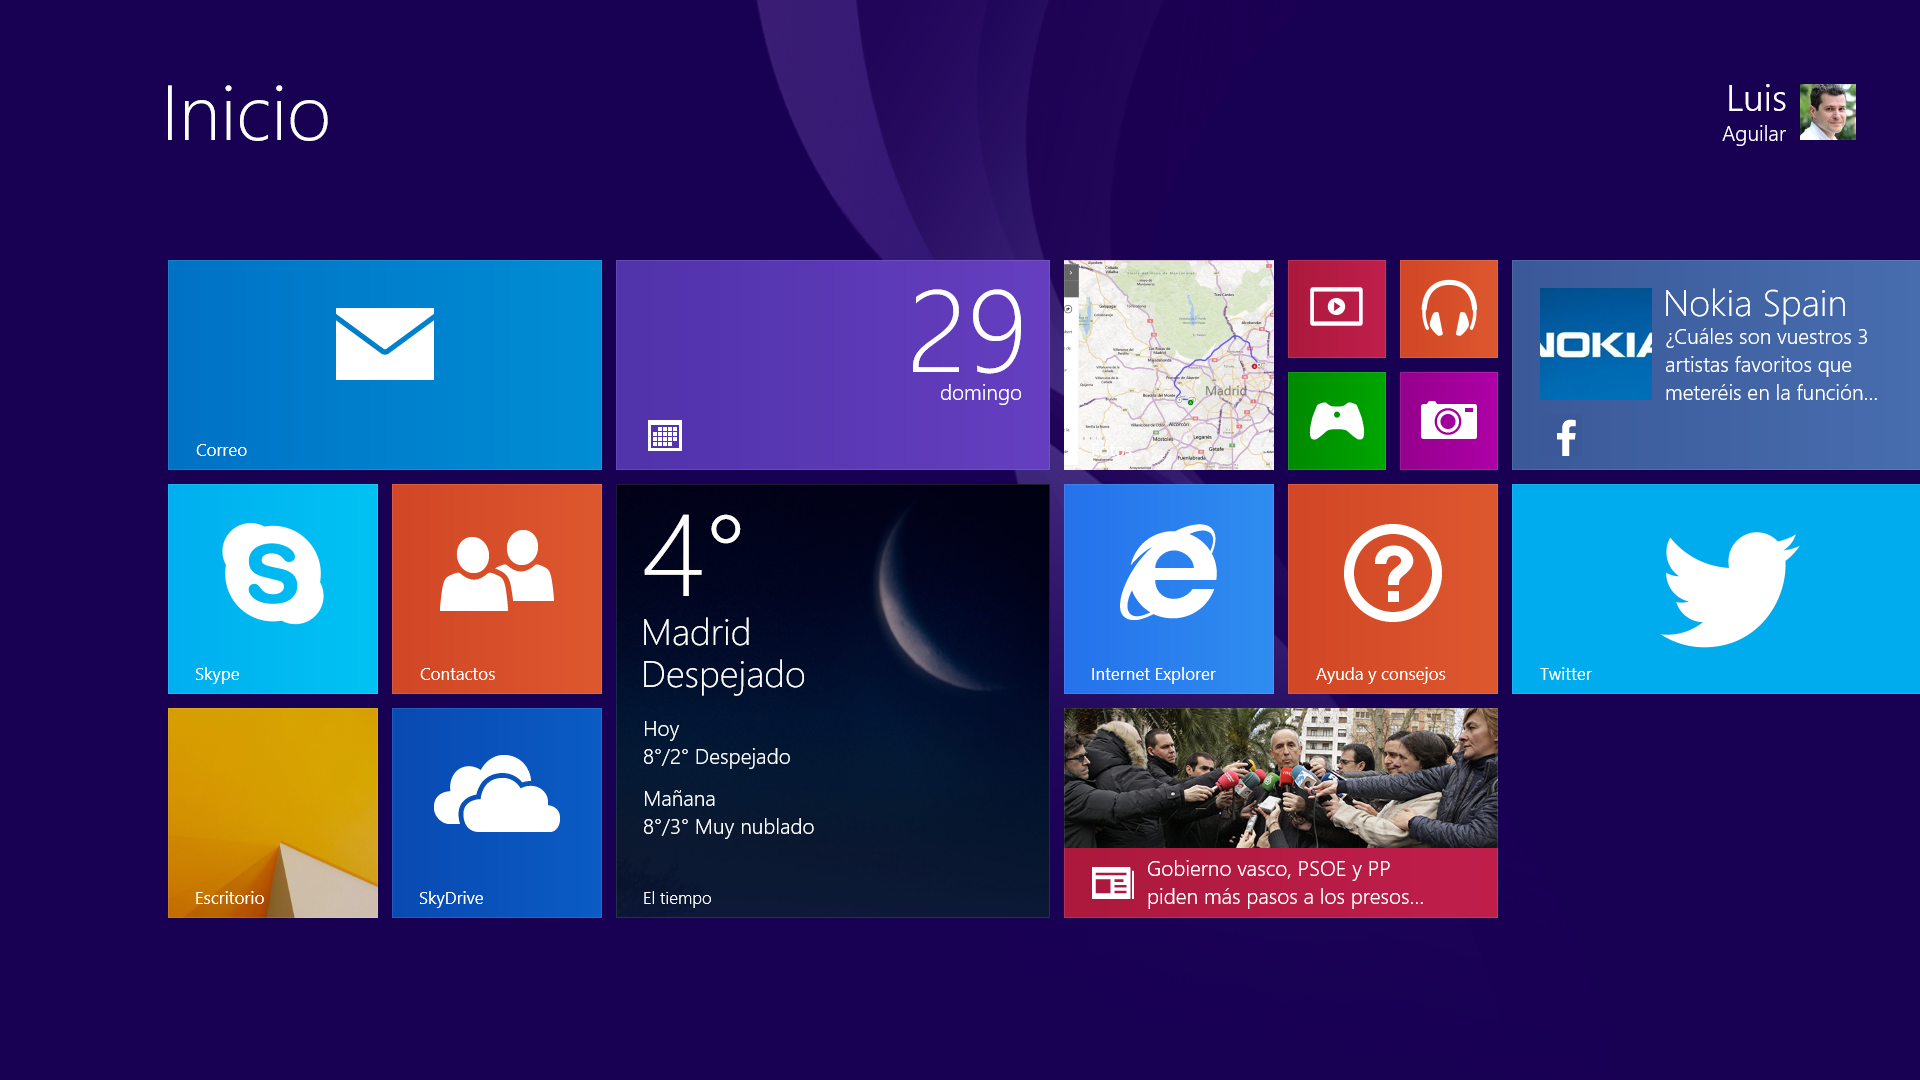The height and width of the screenshot is (1080, 1920).
Task: Open the Contactos people tile
Action: (x=497, y=588)
